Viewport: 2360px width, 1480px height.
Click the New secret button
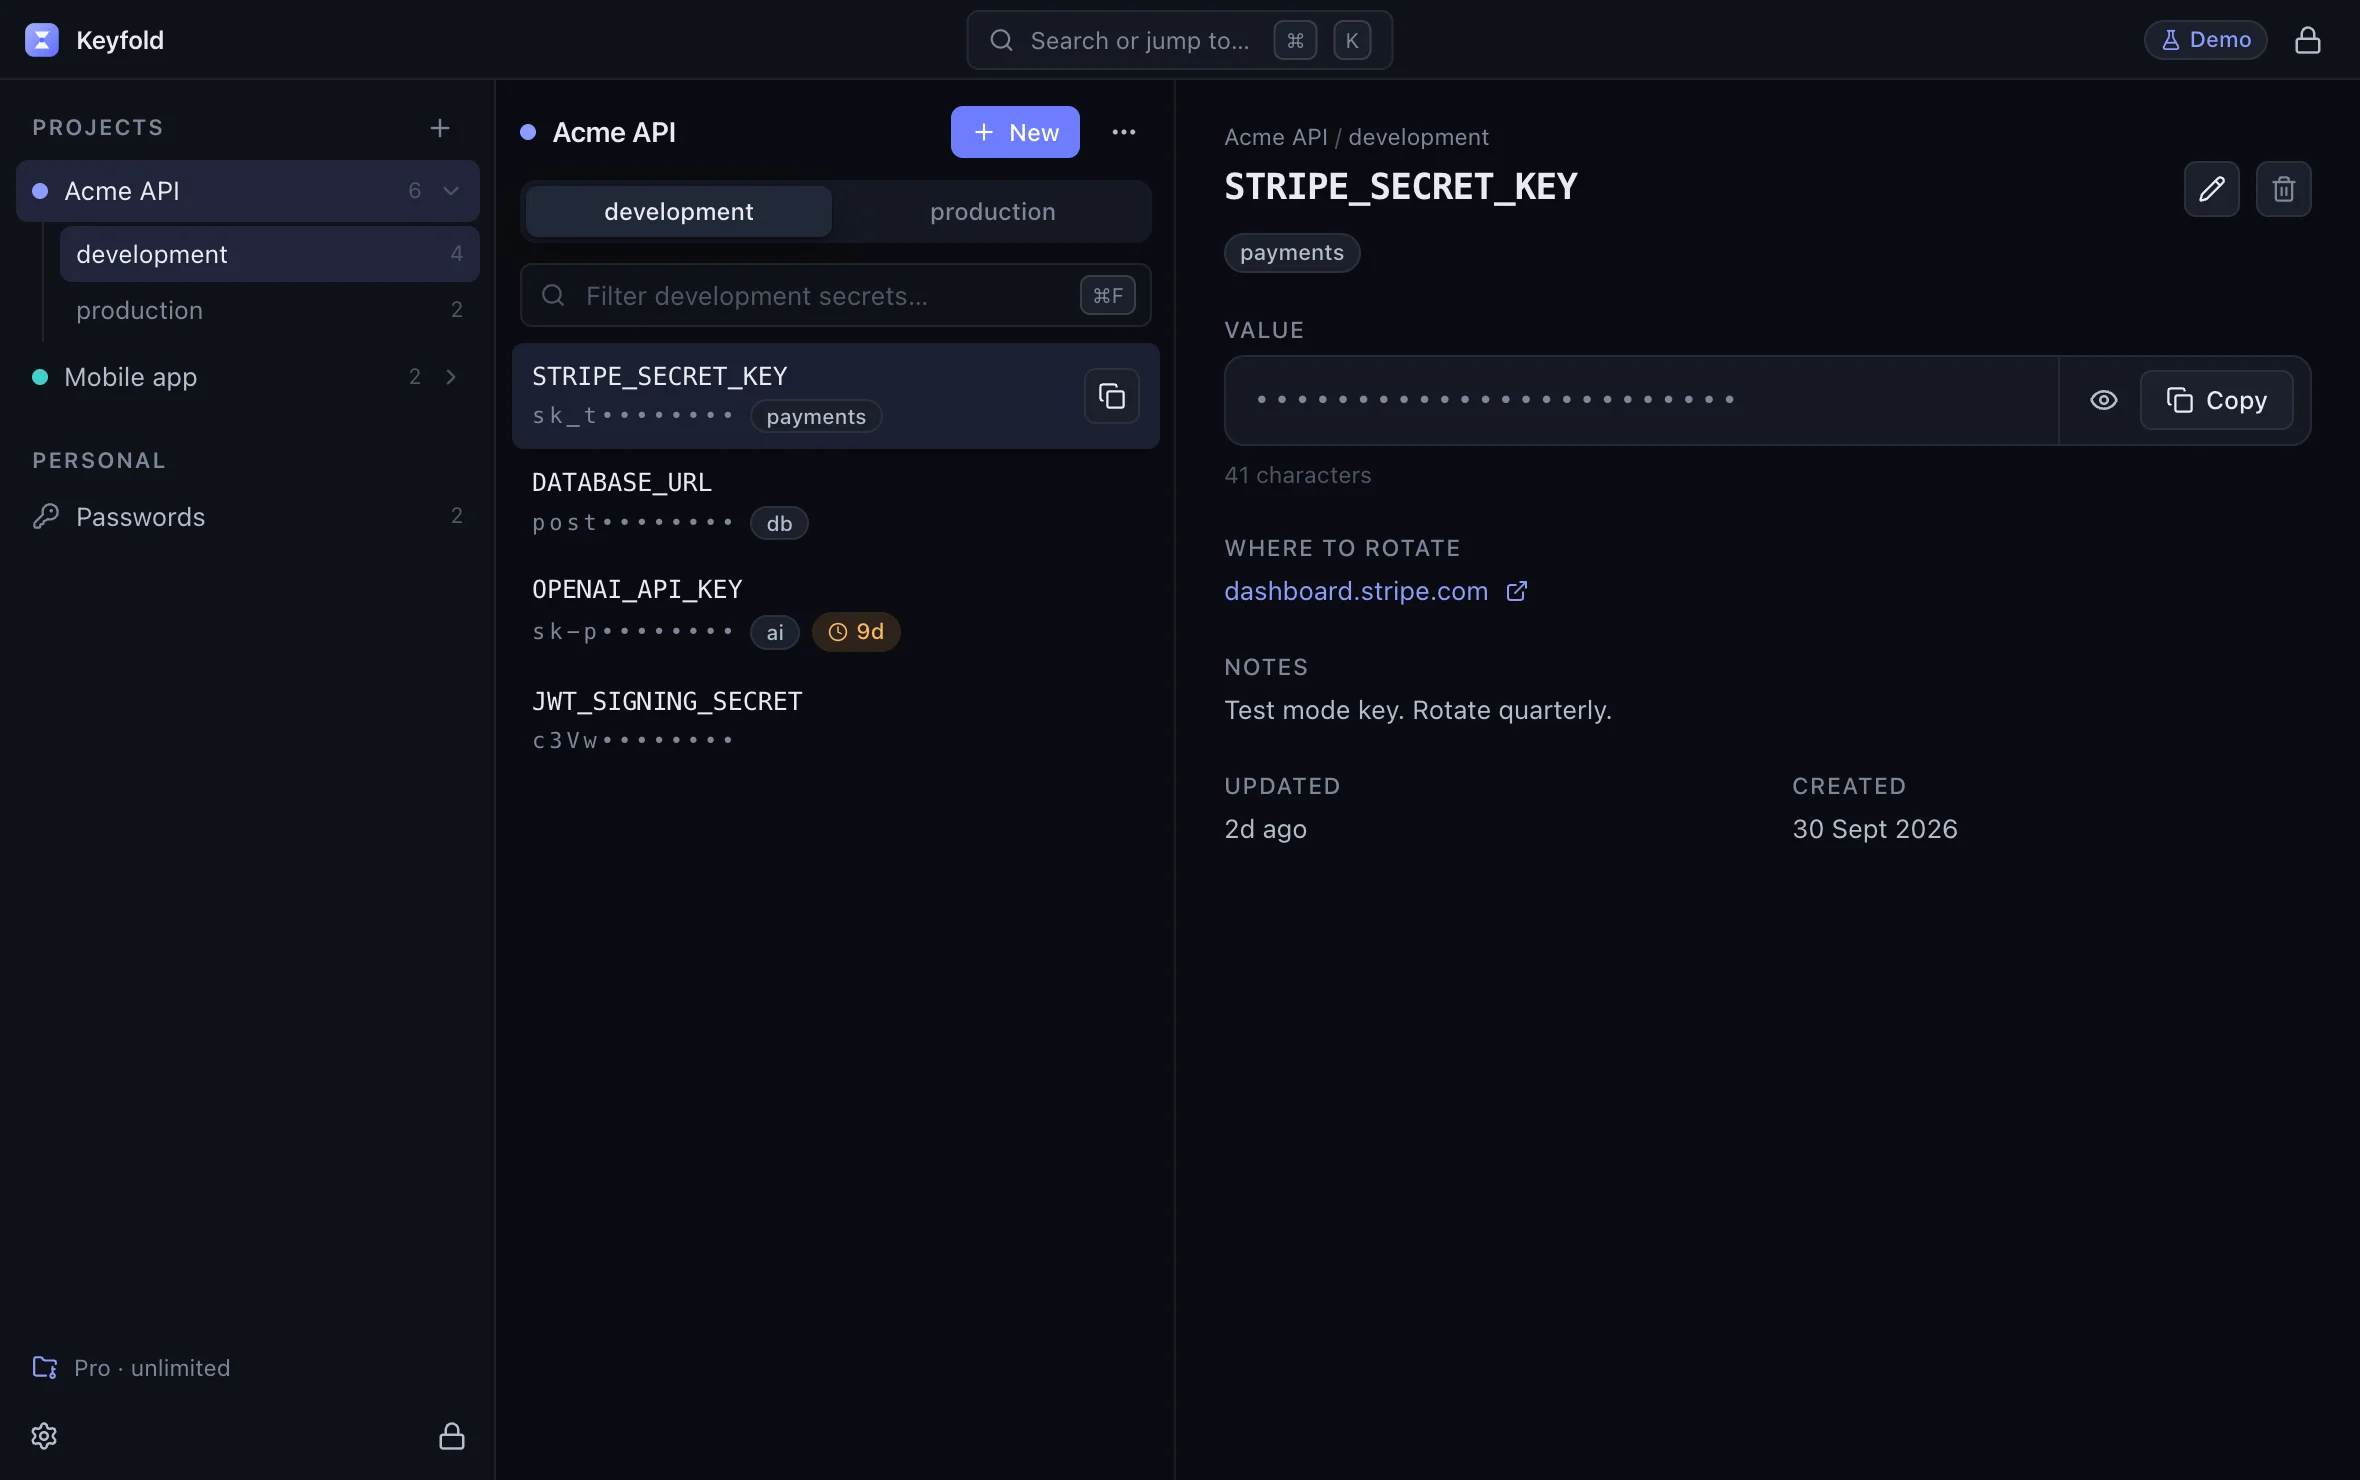coord(1015,132)
